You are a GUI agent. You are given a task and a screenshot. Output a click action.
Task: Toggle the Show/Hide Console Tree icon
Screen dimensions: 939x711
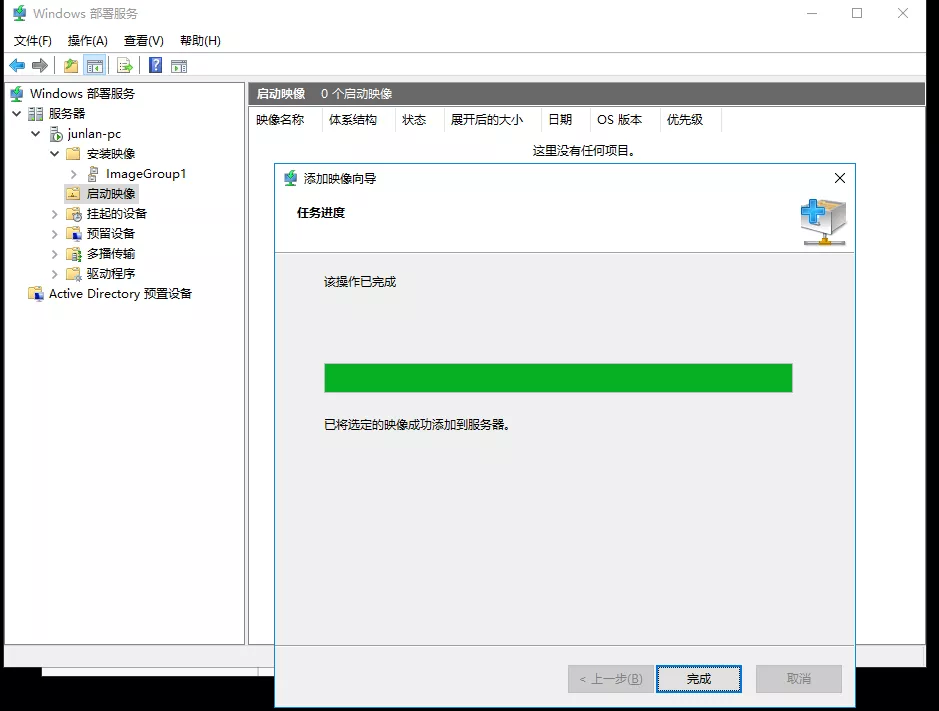coord(95,66)
